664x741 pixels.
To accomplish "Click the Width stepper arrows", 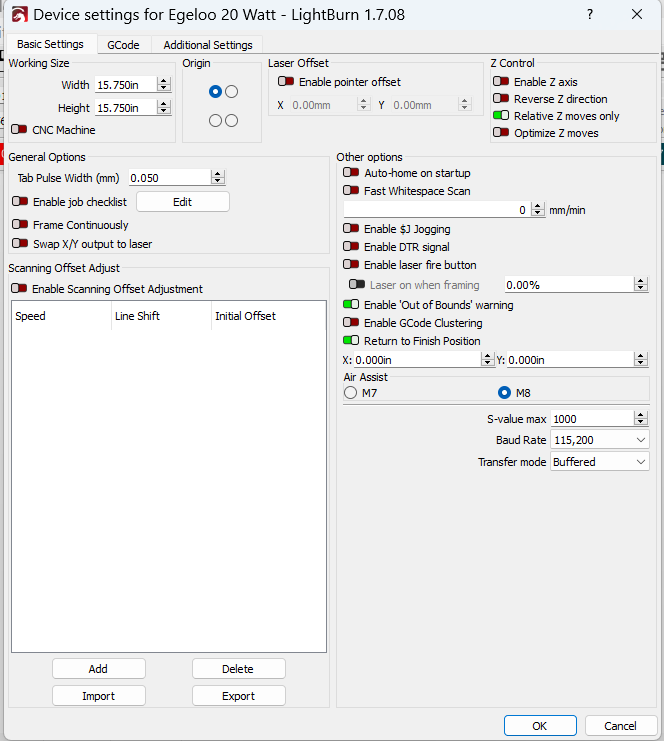I will (x=164, y=85).
